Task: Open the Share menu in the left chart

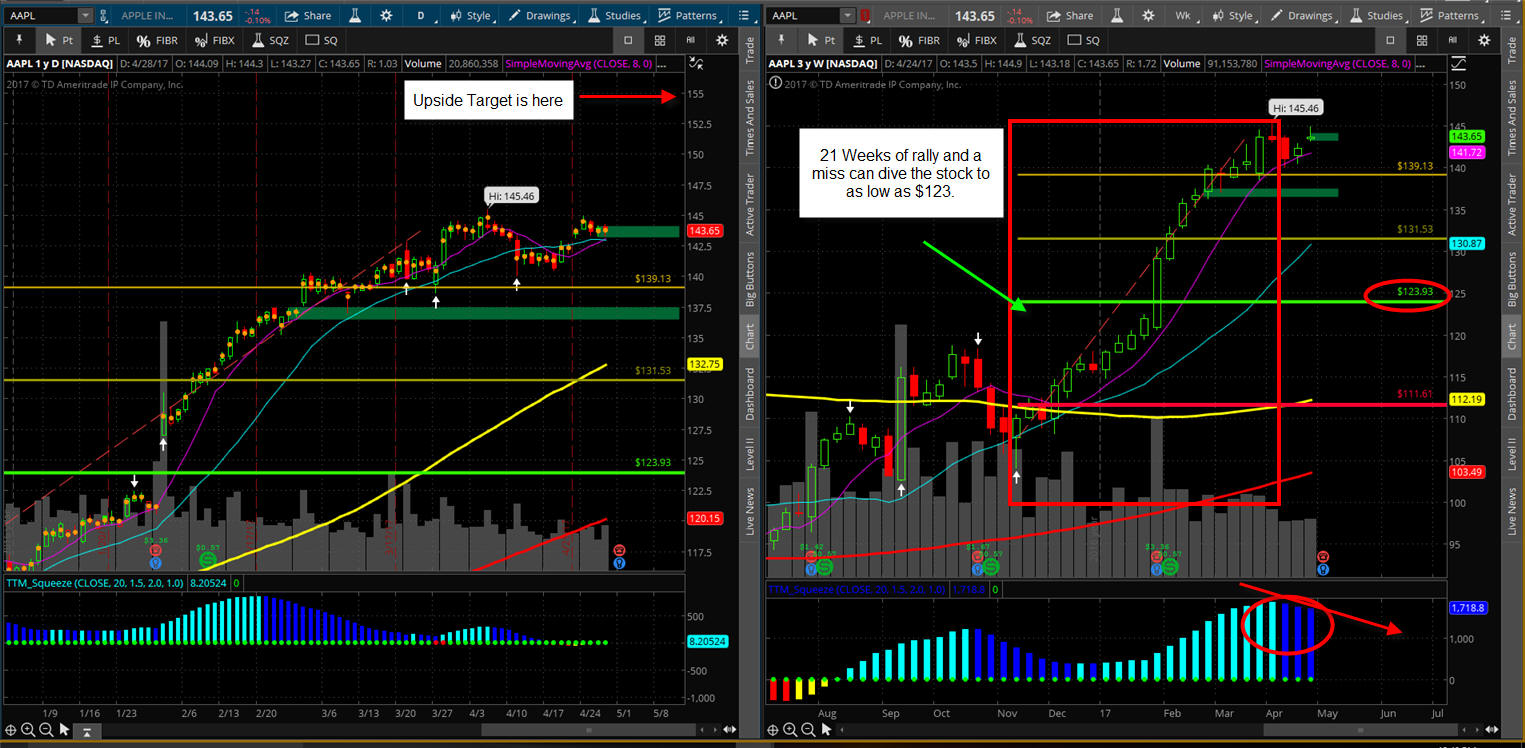Action: pyautogui.click(x=309, y=15)
